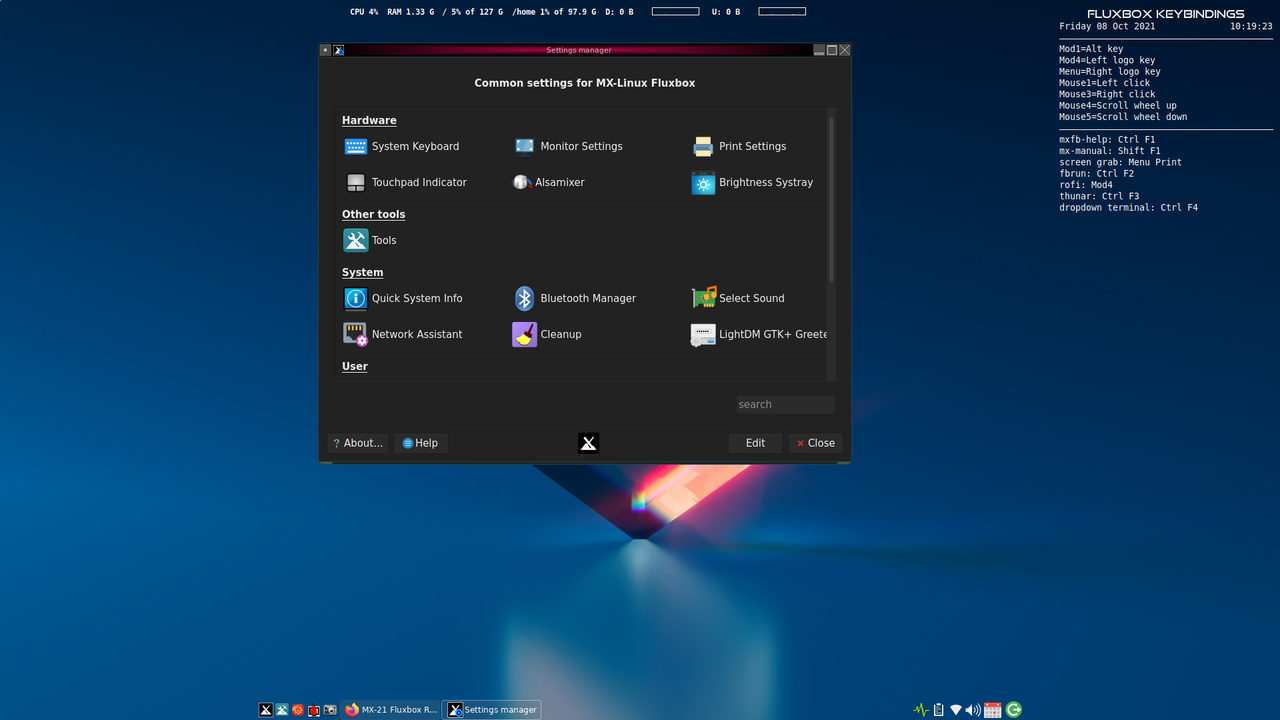Open MX Tools icon in taskbar
This screenshot has width=1280, height=720.
point(282,710)
